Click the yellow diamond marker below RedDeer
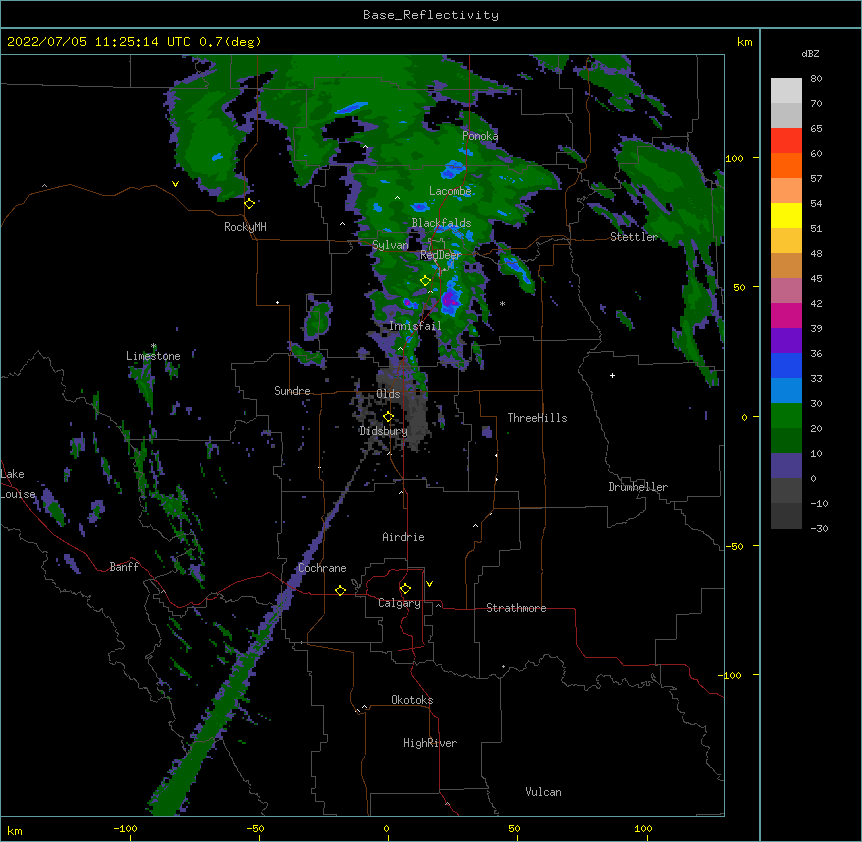 pyautogui.click(x=426, y=281)
